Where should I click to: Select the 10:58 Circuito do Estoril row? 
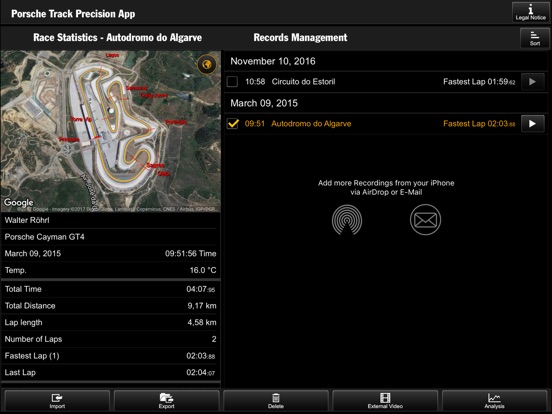(x=386, y=82)
